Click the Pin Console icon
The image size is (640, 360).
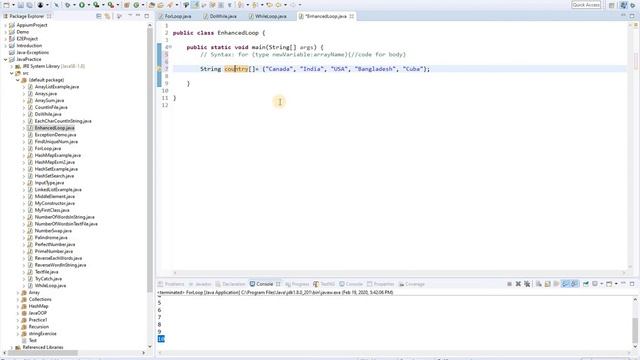pos(586,284)
